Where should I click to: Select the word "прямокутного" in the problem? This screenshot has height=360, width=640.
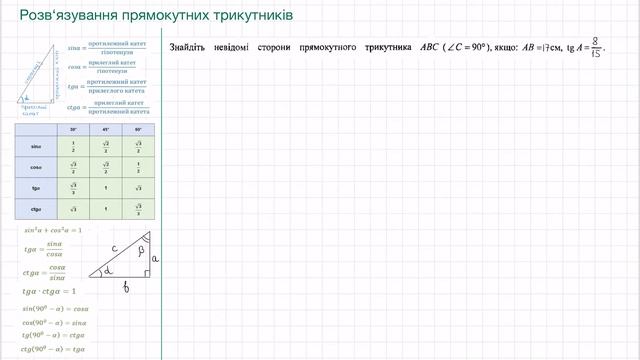(328, 48)
